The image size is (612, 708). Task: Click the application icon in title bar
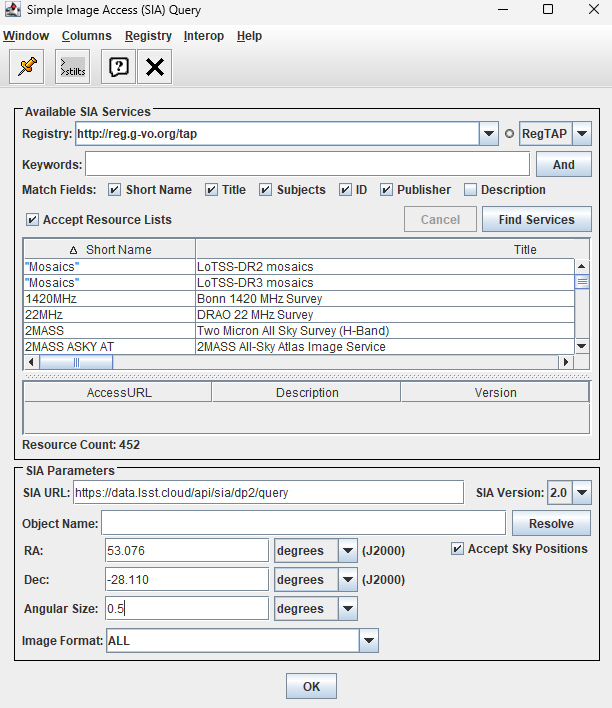click(12, 9)
